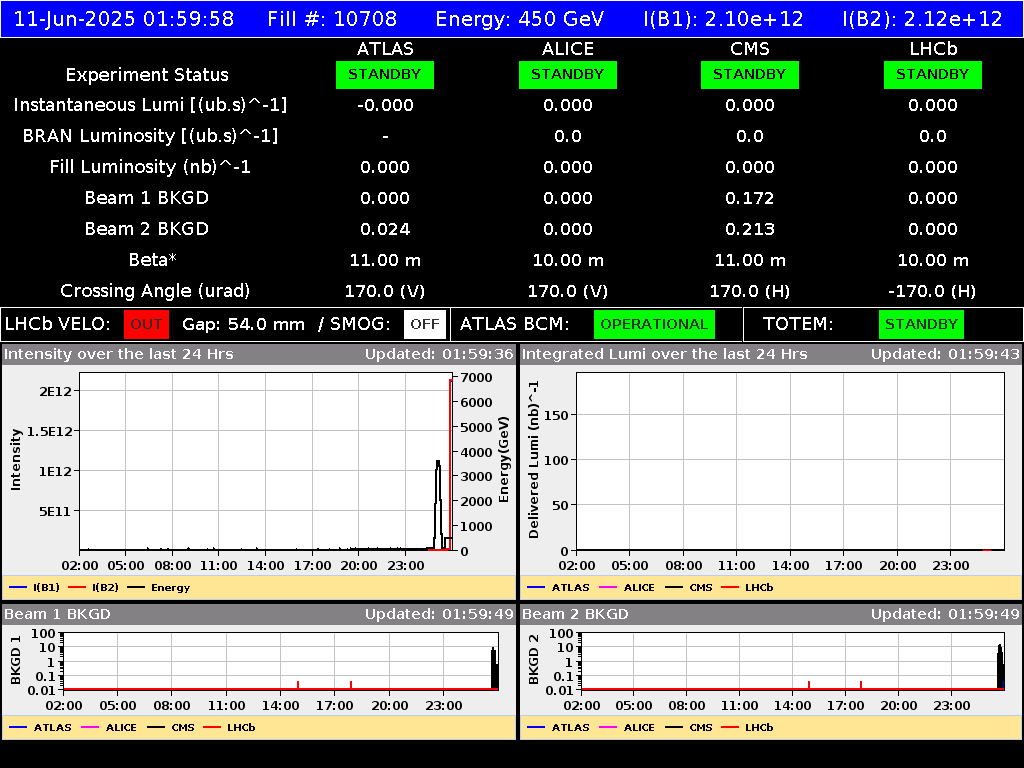Click the intensity peak in the Intensity chart
The image size is (1024, 768).
coord(438,463)
